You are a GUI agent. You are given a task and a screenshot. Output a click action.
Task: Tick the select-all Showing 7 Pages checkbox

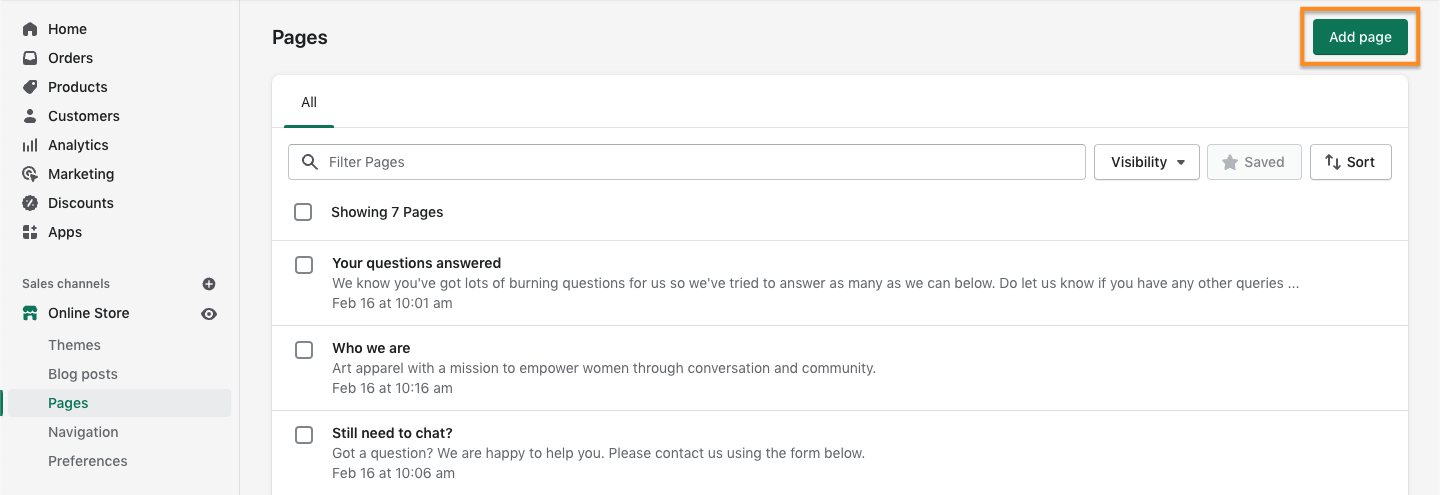(x=303, y=212)
